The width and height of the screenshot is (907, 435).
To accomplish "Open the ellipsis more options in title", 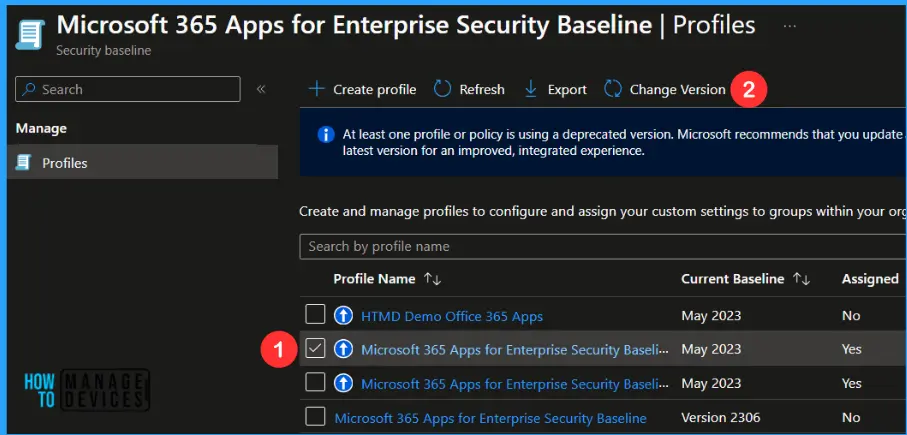I will [x=790, y=24].
